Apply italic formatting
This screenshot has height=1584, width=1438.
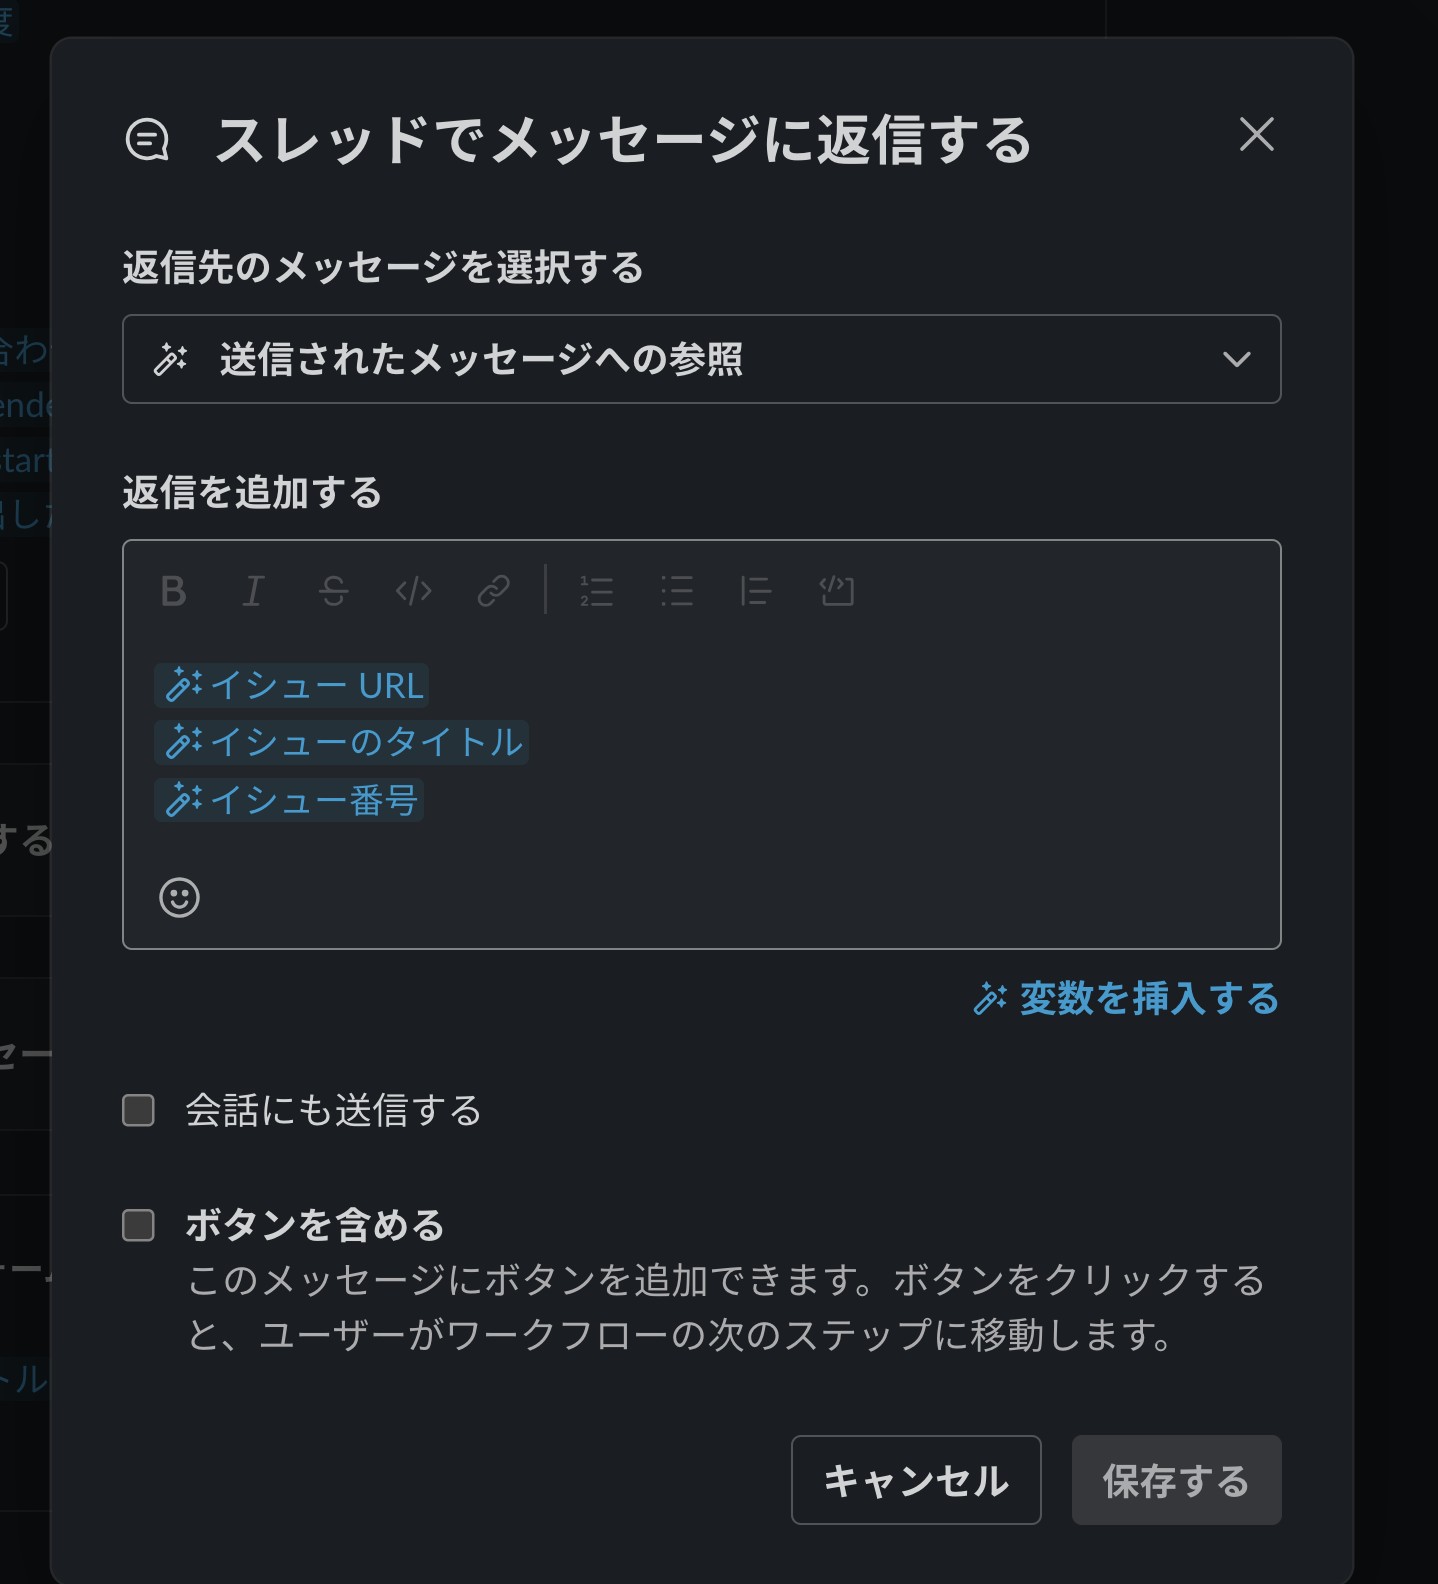pos(252,591)
